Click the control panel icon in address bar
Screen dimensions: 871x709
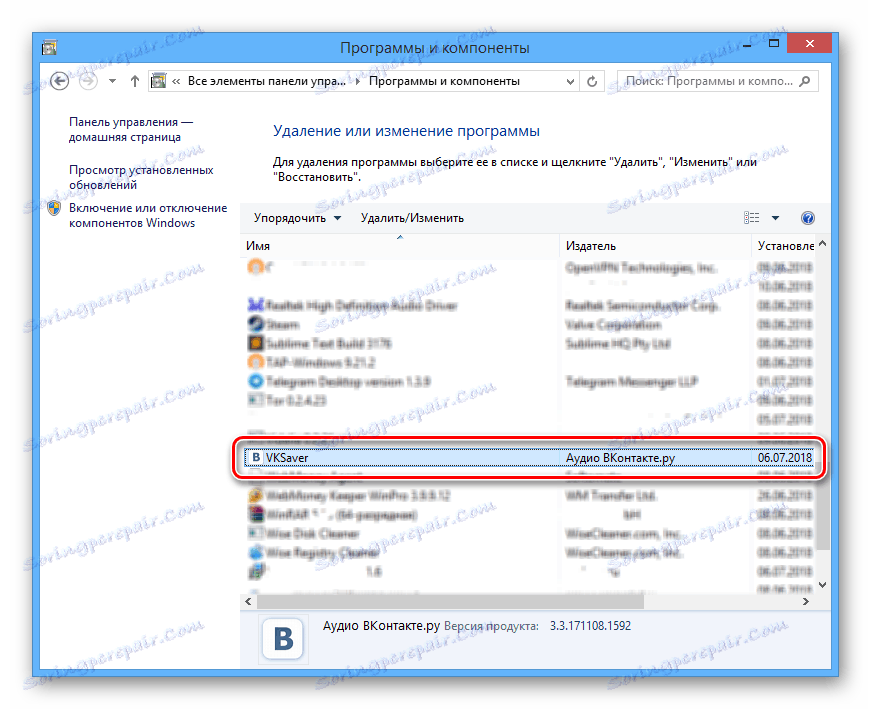(159, 81)
